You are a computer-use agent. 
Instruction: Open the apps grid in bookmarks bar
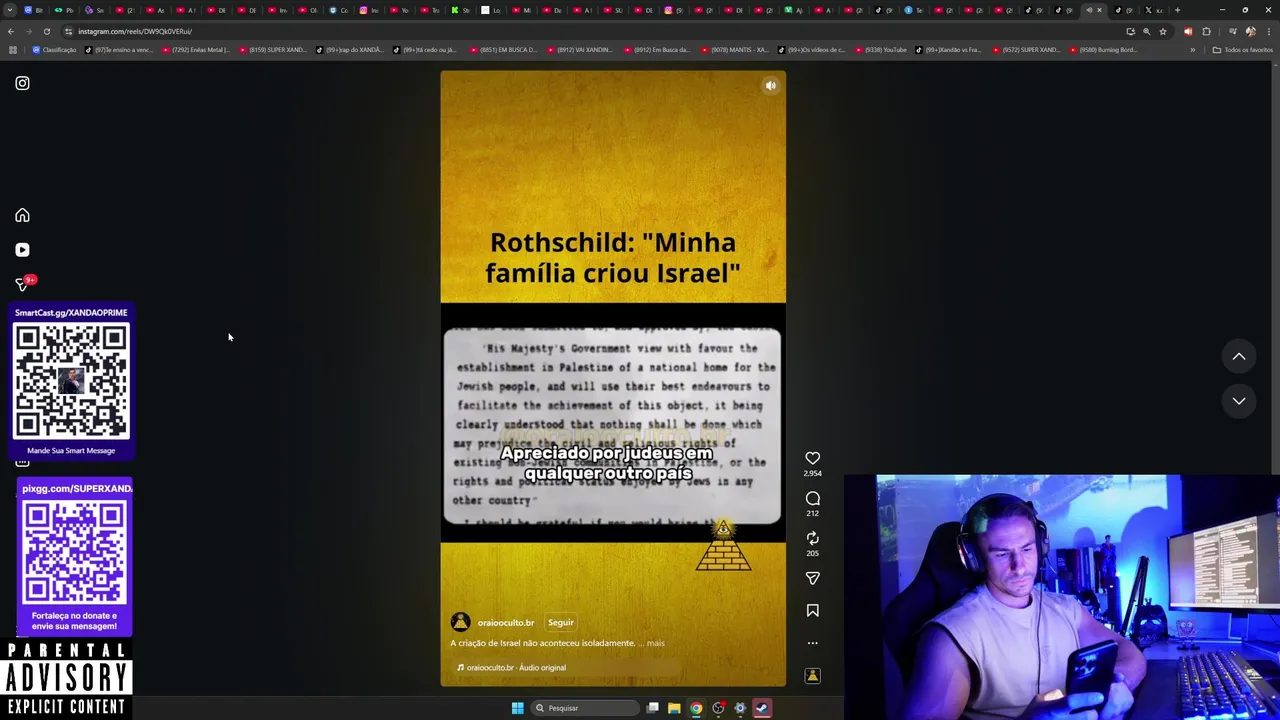click(12, 50)
